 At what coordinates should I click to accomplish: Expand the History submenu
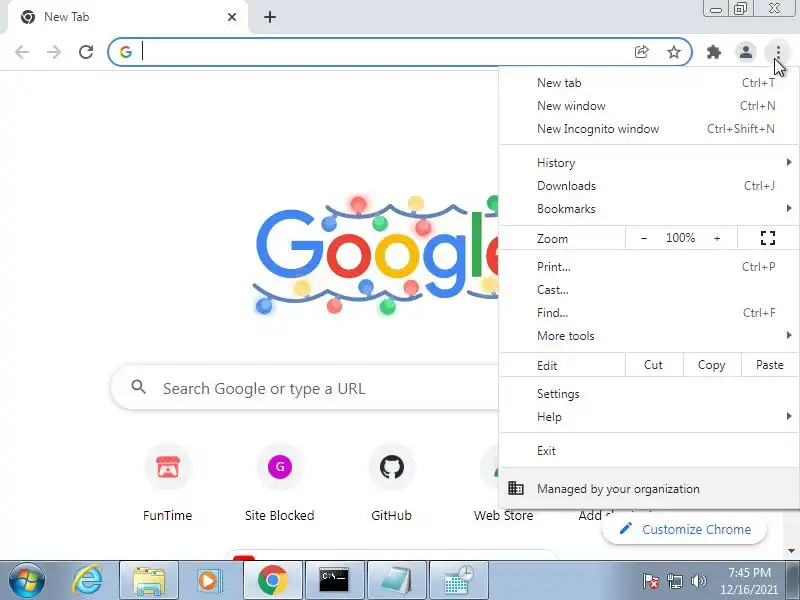pos(649,163)
